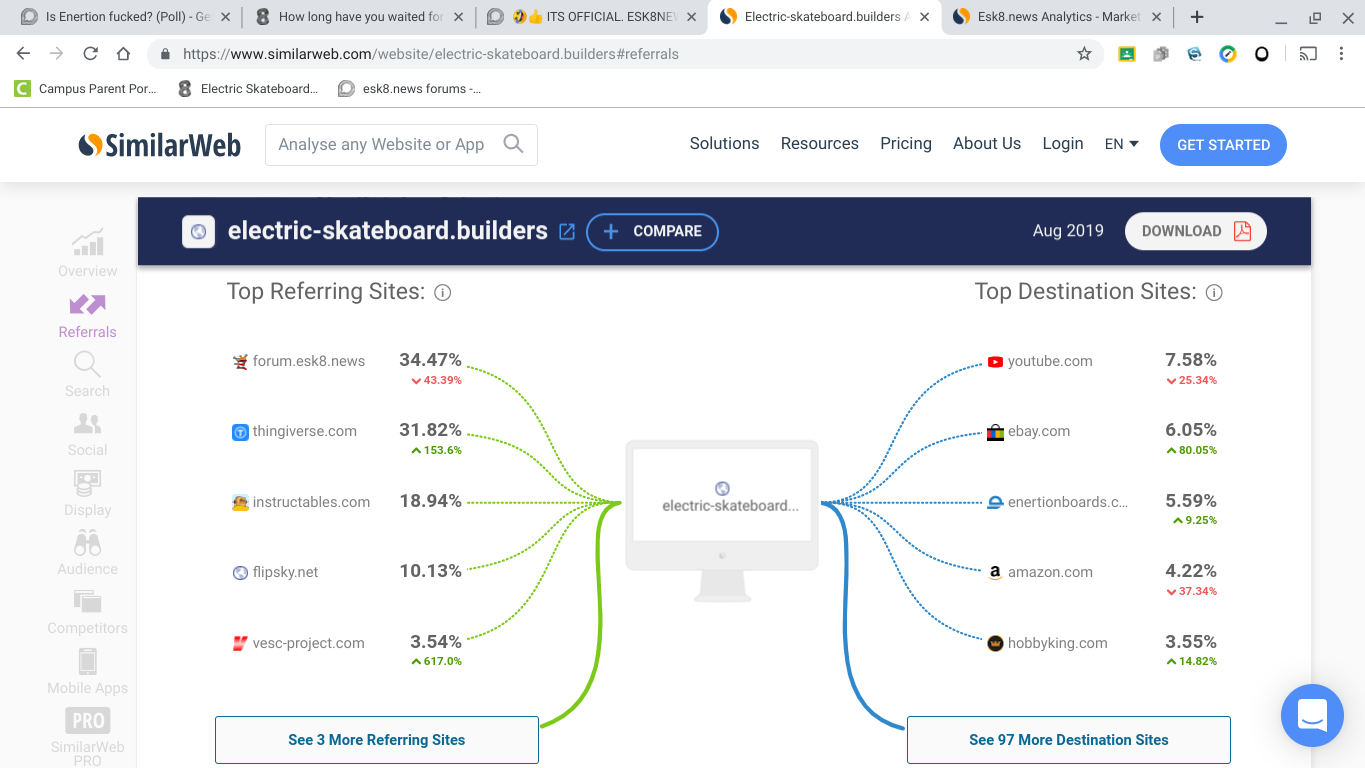
Task: Open external link icon beside electric-skateboard.builders
Action: click(x=567, y=231)
